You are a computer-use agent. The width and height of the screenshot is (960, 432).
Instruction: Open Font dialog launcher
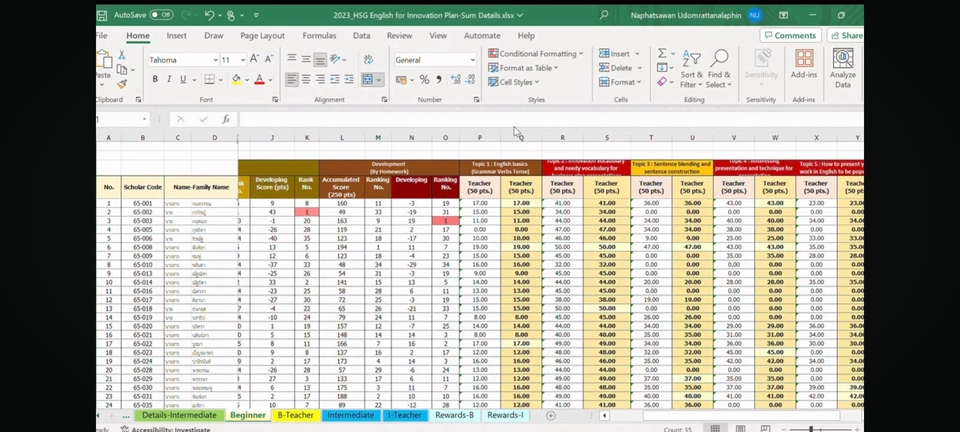275,100
